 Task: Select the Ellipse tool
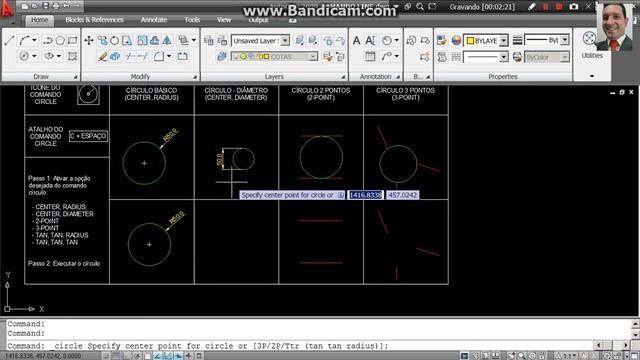(49, 56)
